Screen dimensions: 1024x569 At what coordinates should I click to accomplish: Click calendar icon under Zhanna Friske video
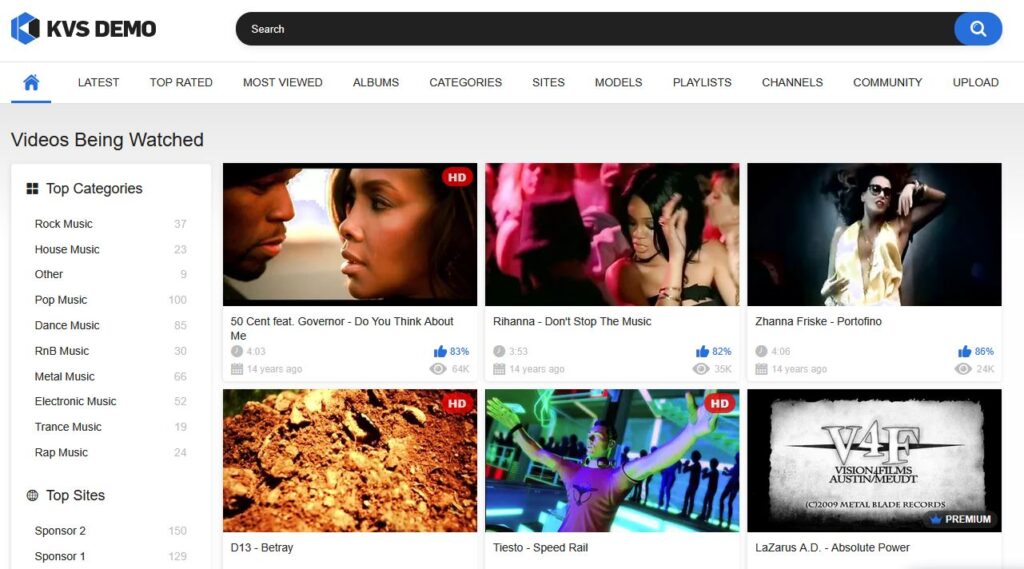(x=761, y=369)
